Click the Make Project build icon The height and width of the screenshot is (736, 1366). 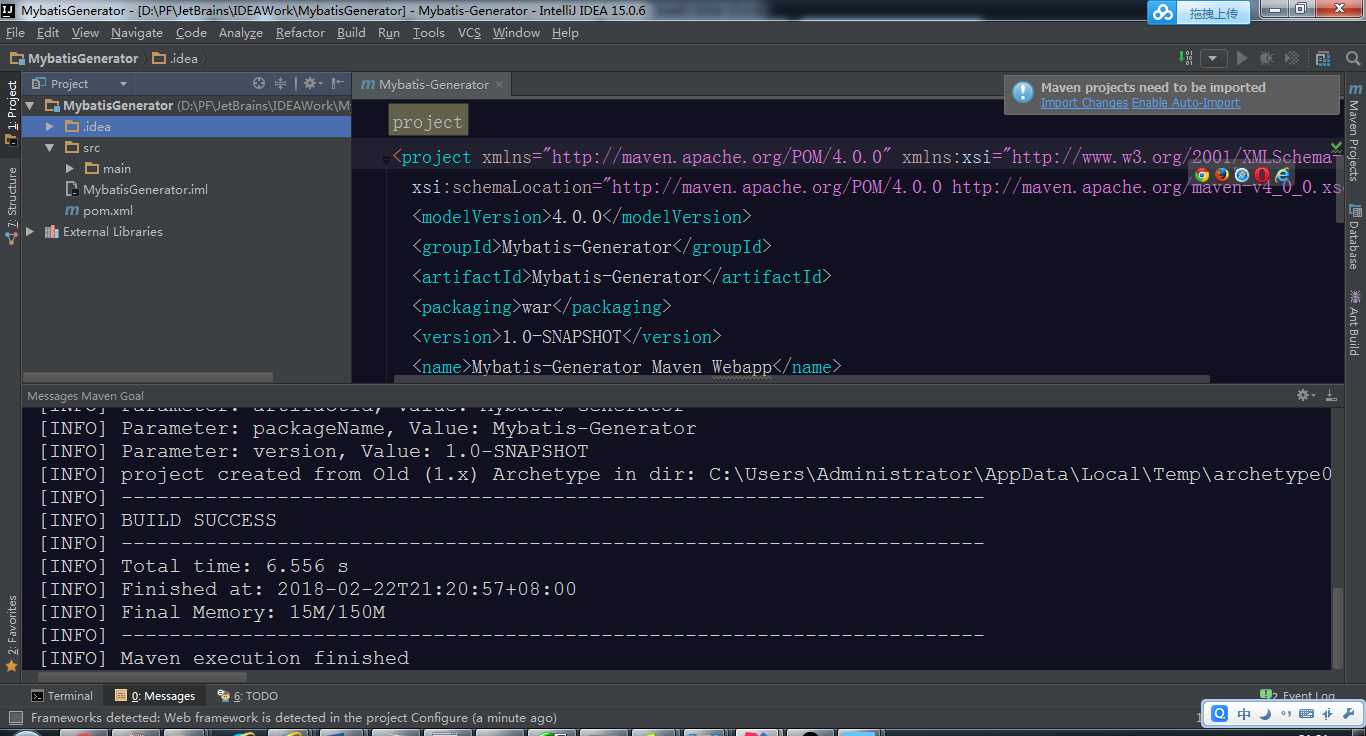[1186, 58]
